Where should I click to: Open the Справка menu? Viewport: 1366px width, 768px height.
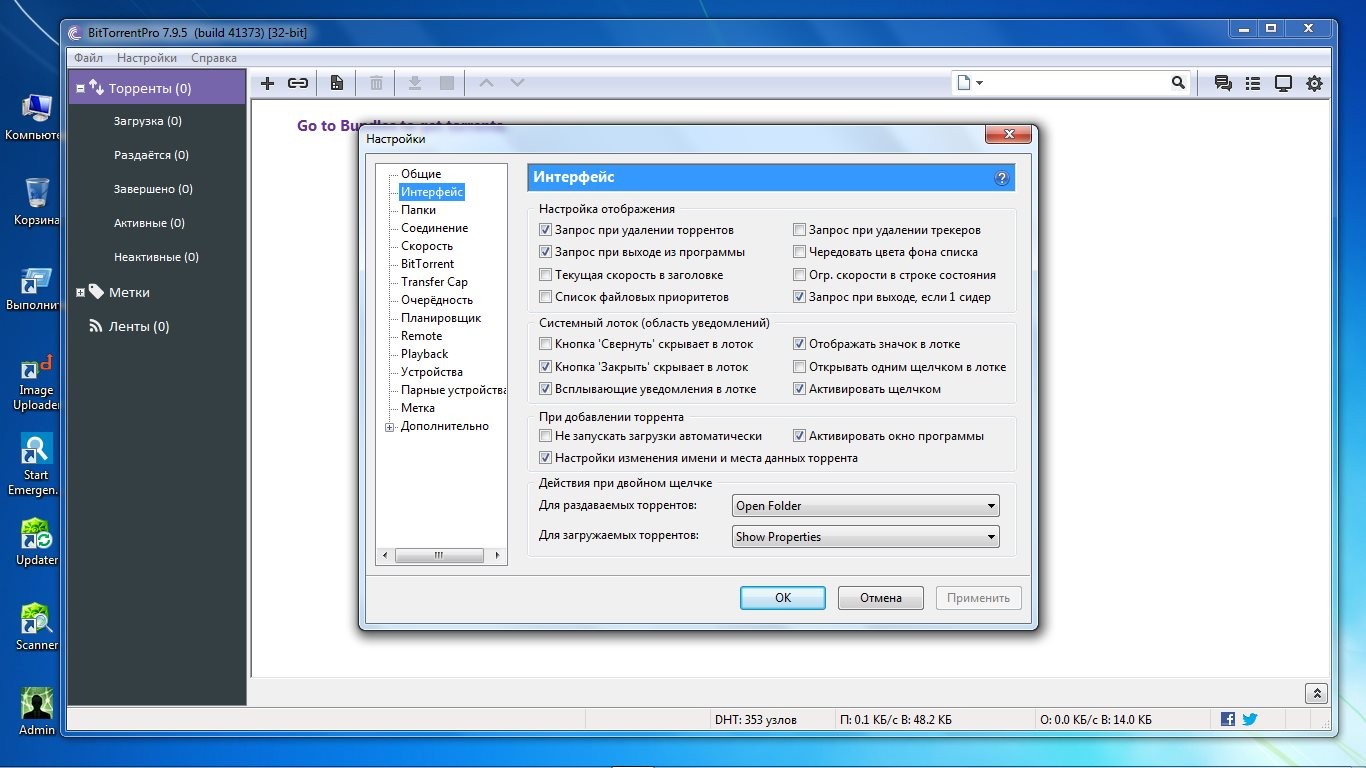214,58
